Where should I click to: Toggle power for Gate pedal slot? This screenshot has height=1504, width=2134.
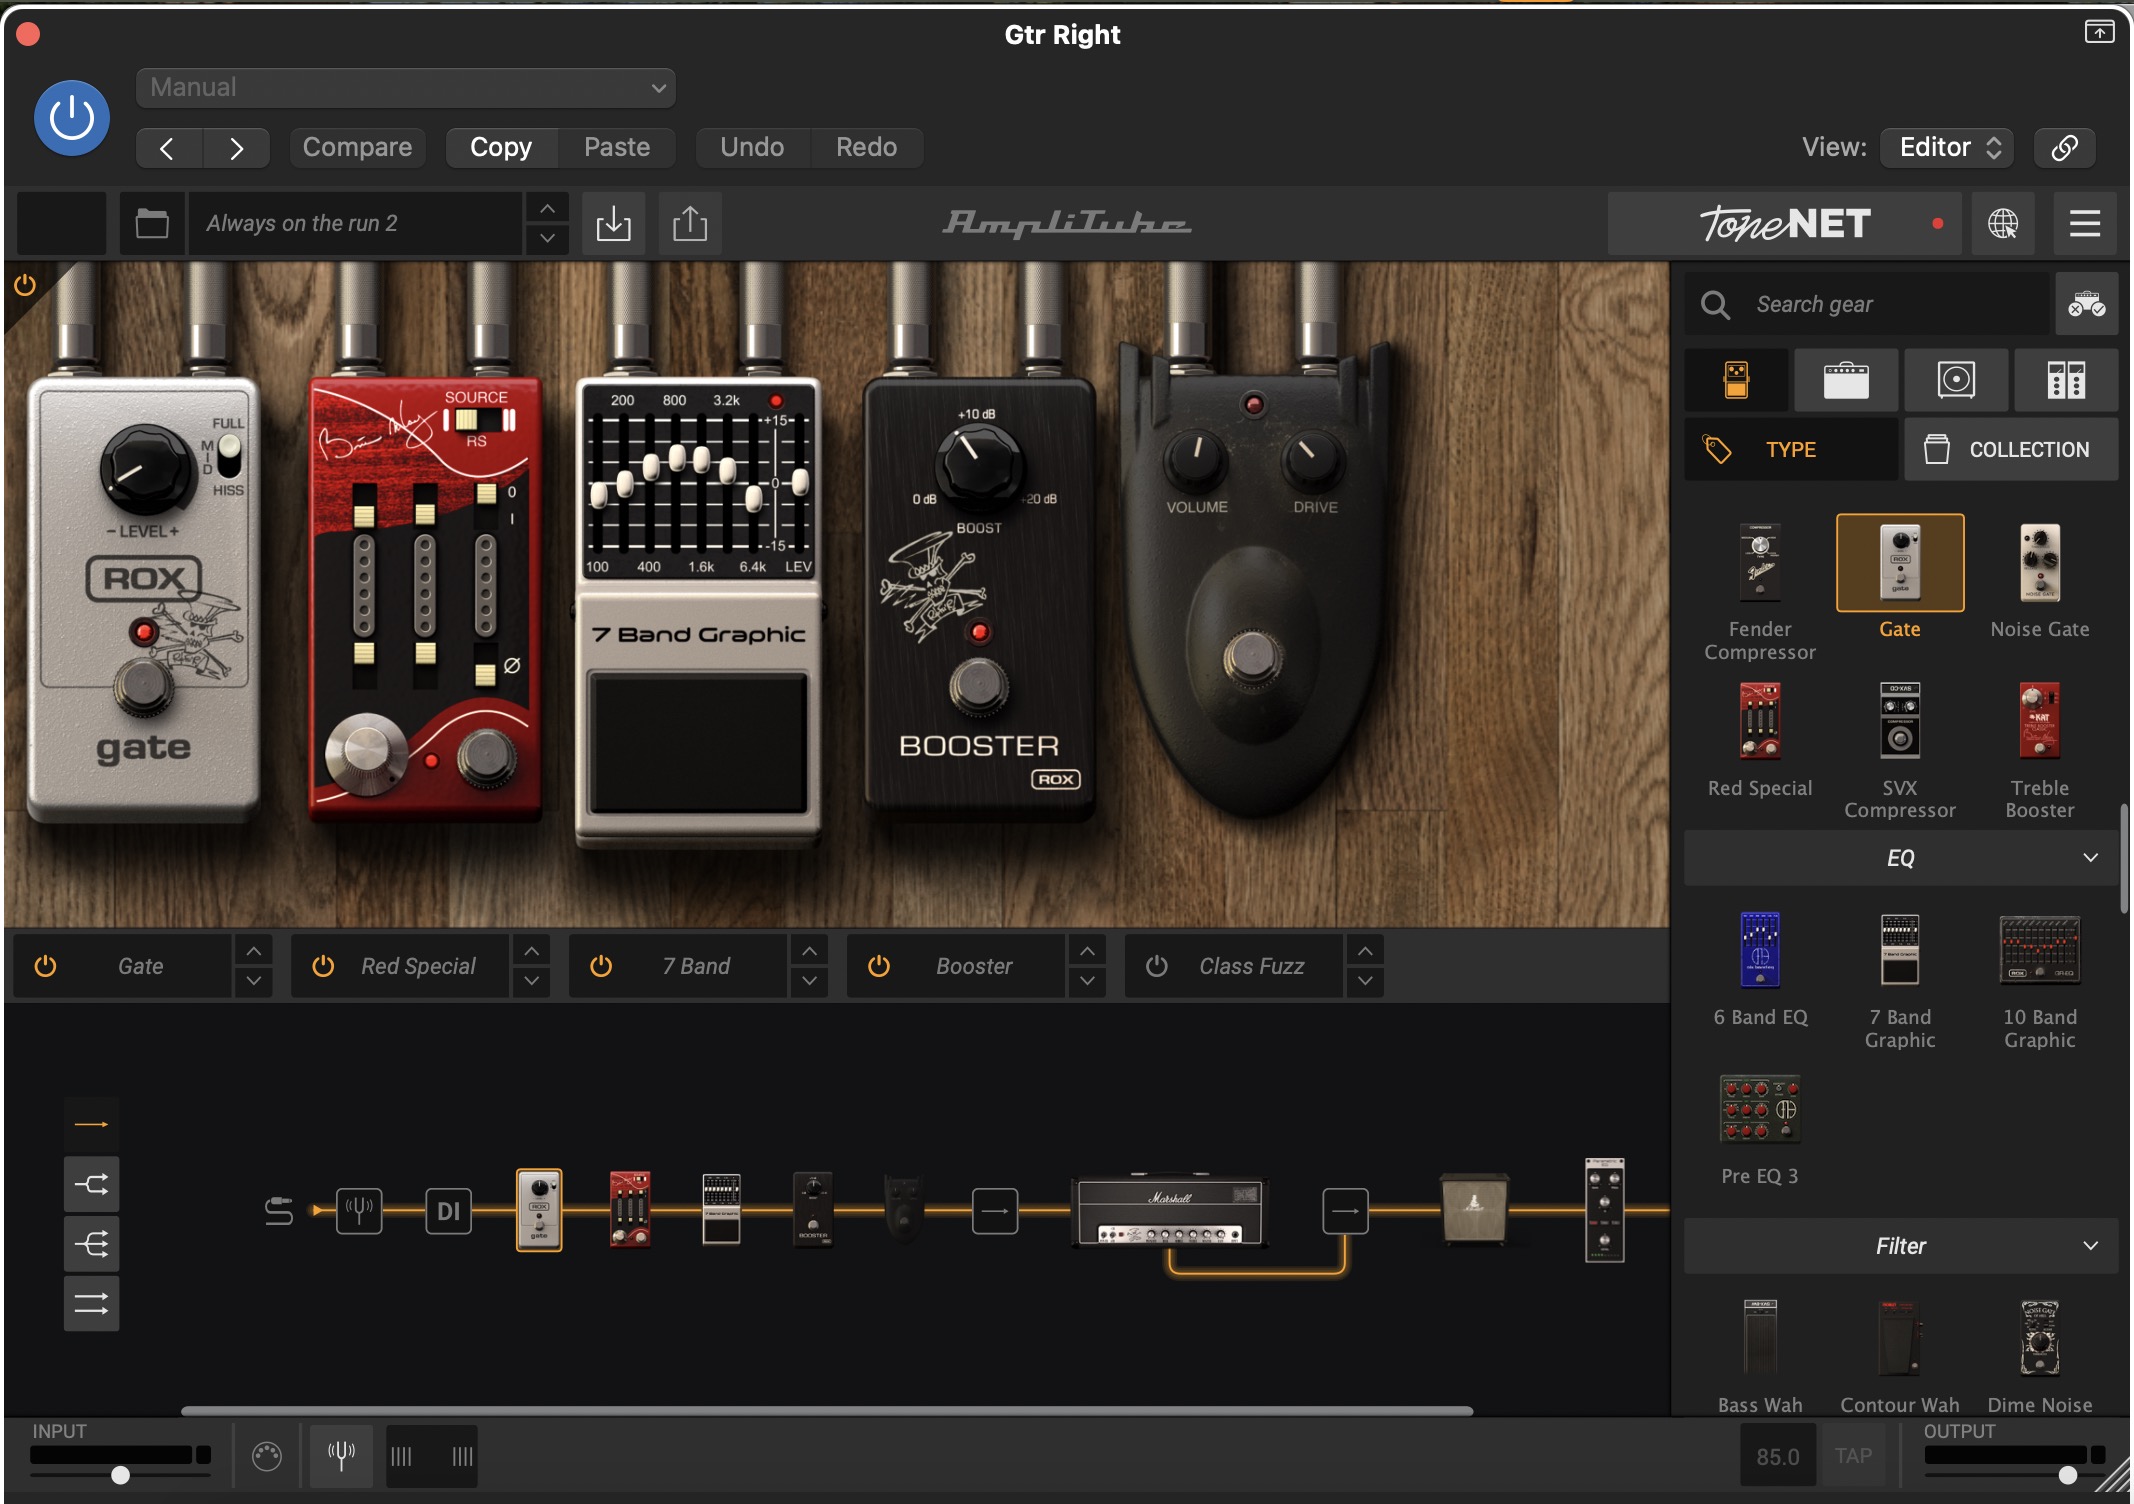(46, 966)
